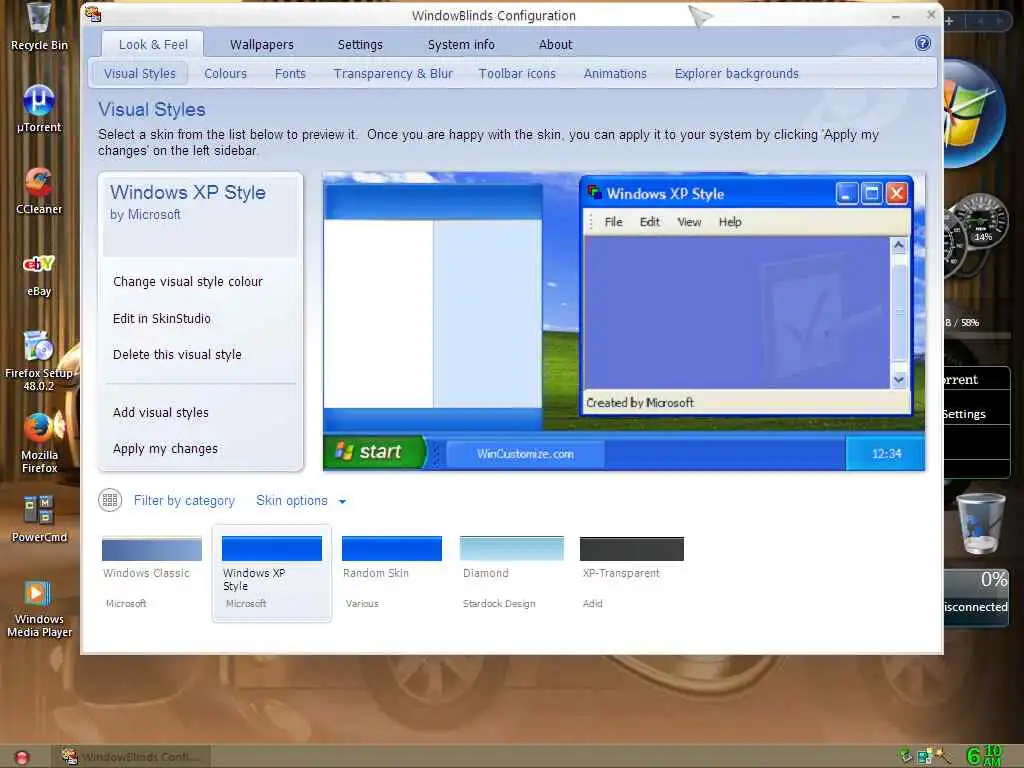
Task: Click the recycle bin gadget on the sidebar
Action: click(x=980, y=523)
